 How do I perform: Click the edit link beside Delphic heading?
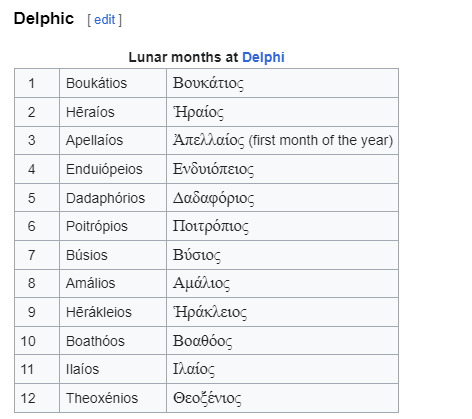tap(104, 20)
